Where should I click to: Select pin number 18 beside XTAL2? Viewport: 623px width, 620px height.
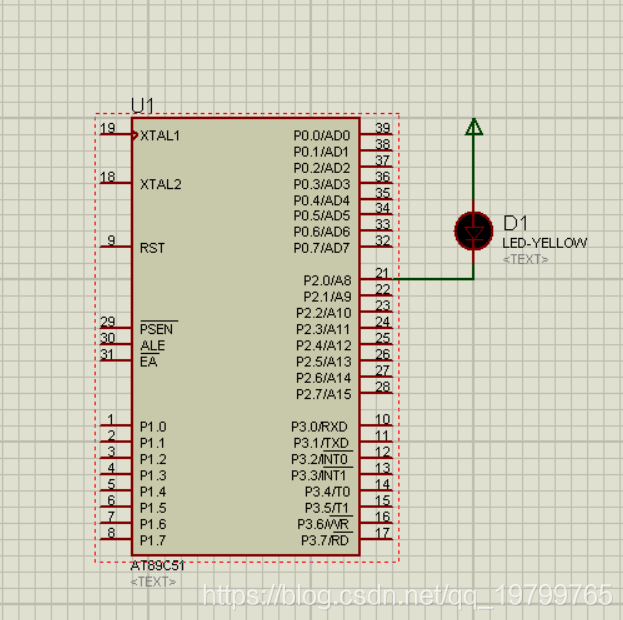[108, 177]
